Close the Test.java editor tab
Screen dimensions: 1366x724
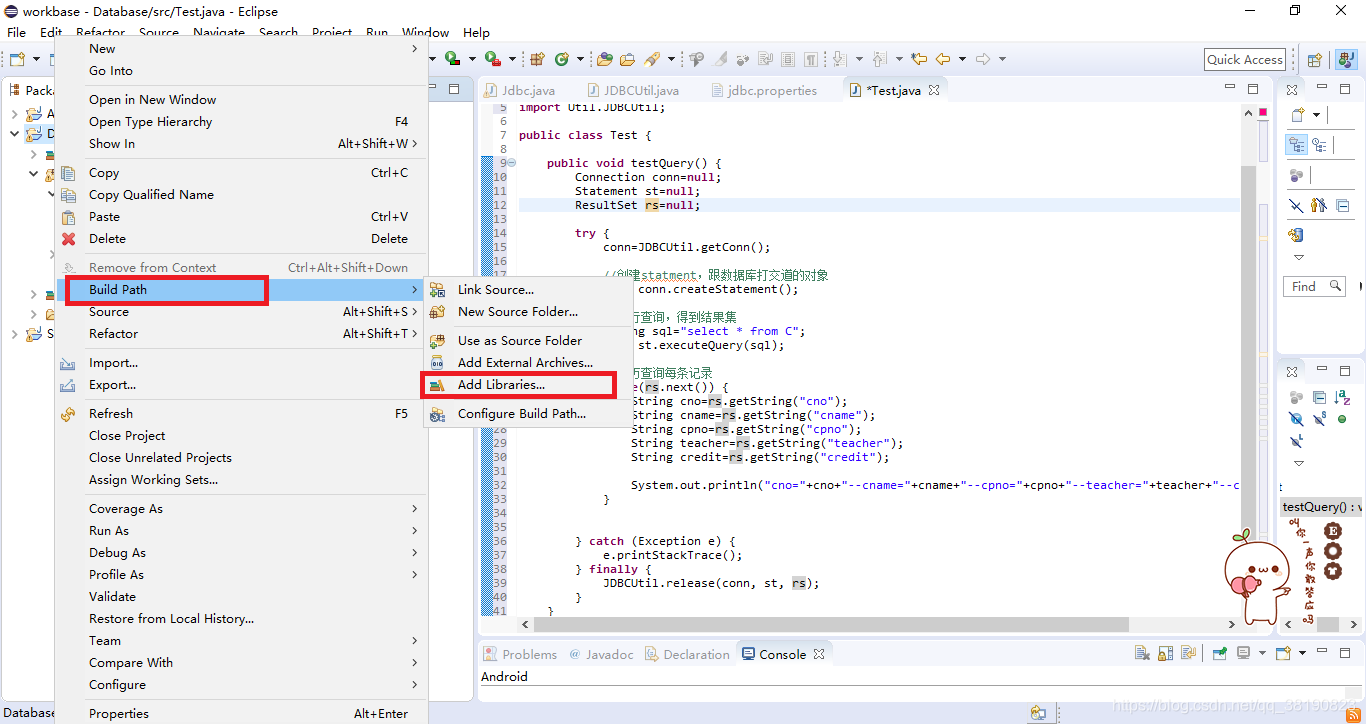[x=934, y=90]
